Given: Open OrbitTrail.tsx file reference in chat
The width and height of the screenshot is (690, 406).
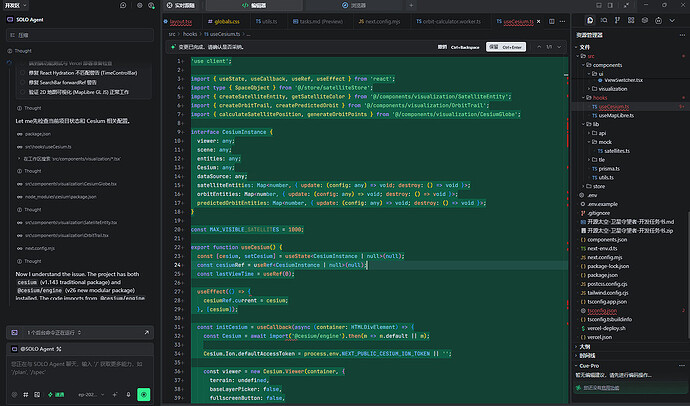Looking at the screenshot, I should [67, 235].
